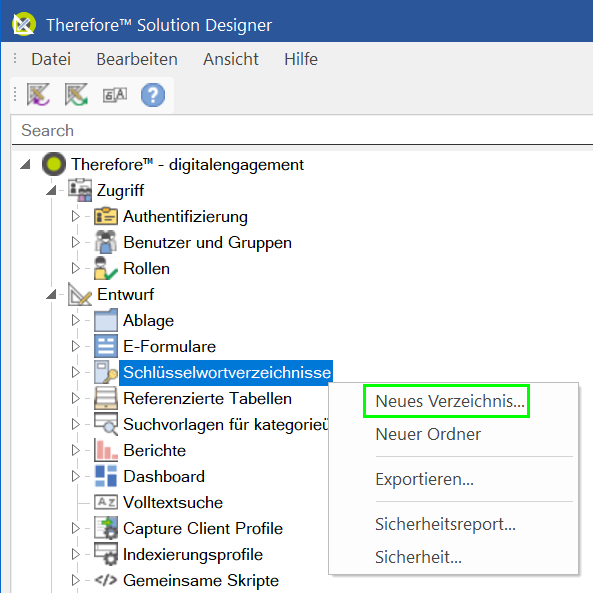Click the Referenzierte Tabellen drawer icon

click(x=106, y=398)
